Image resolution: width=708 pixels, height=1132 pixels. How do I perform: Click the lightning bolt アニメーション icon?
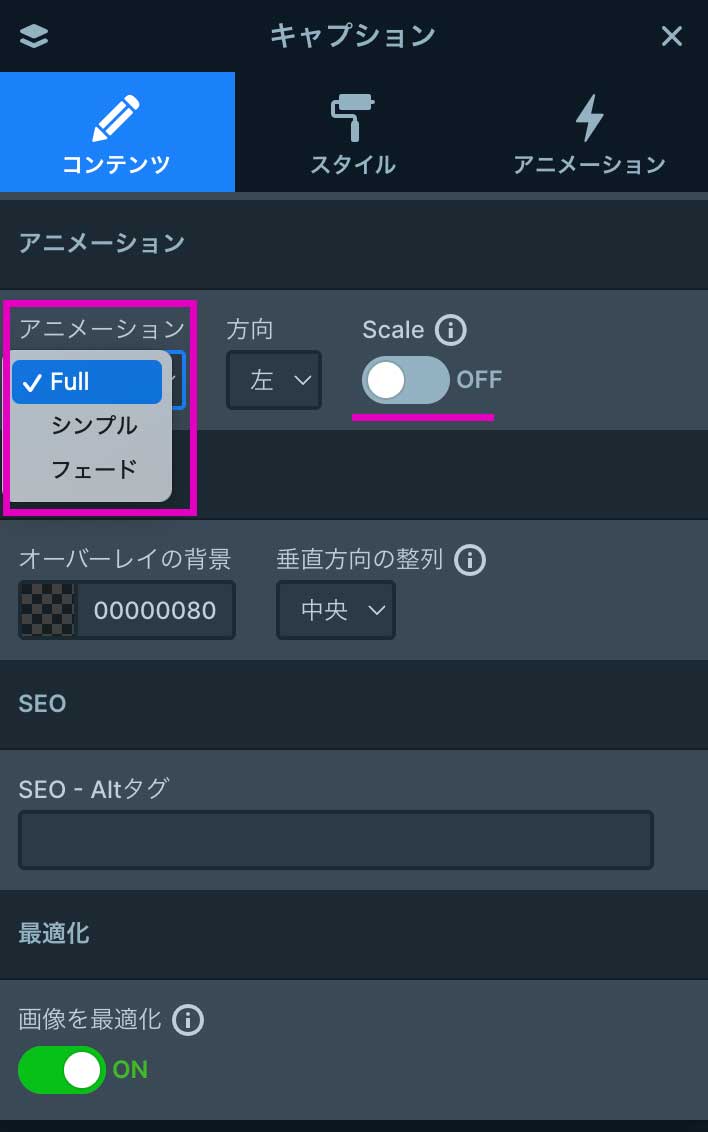[589, 119]
